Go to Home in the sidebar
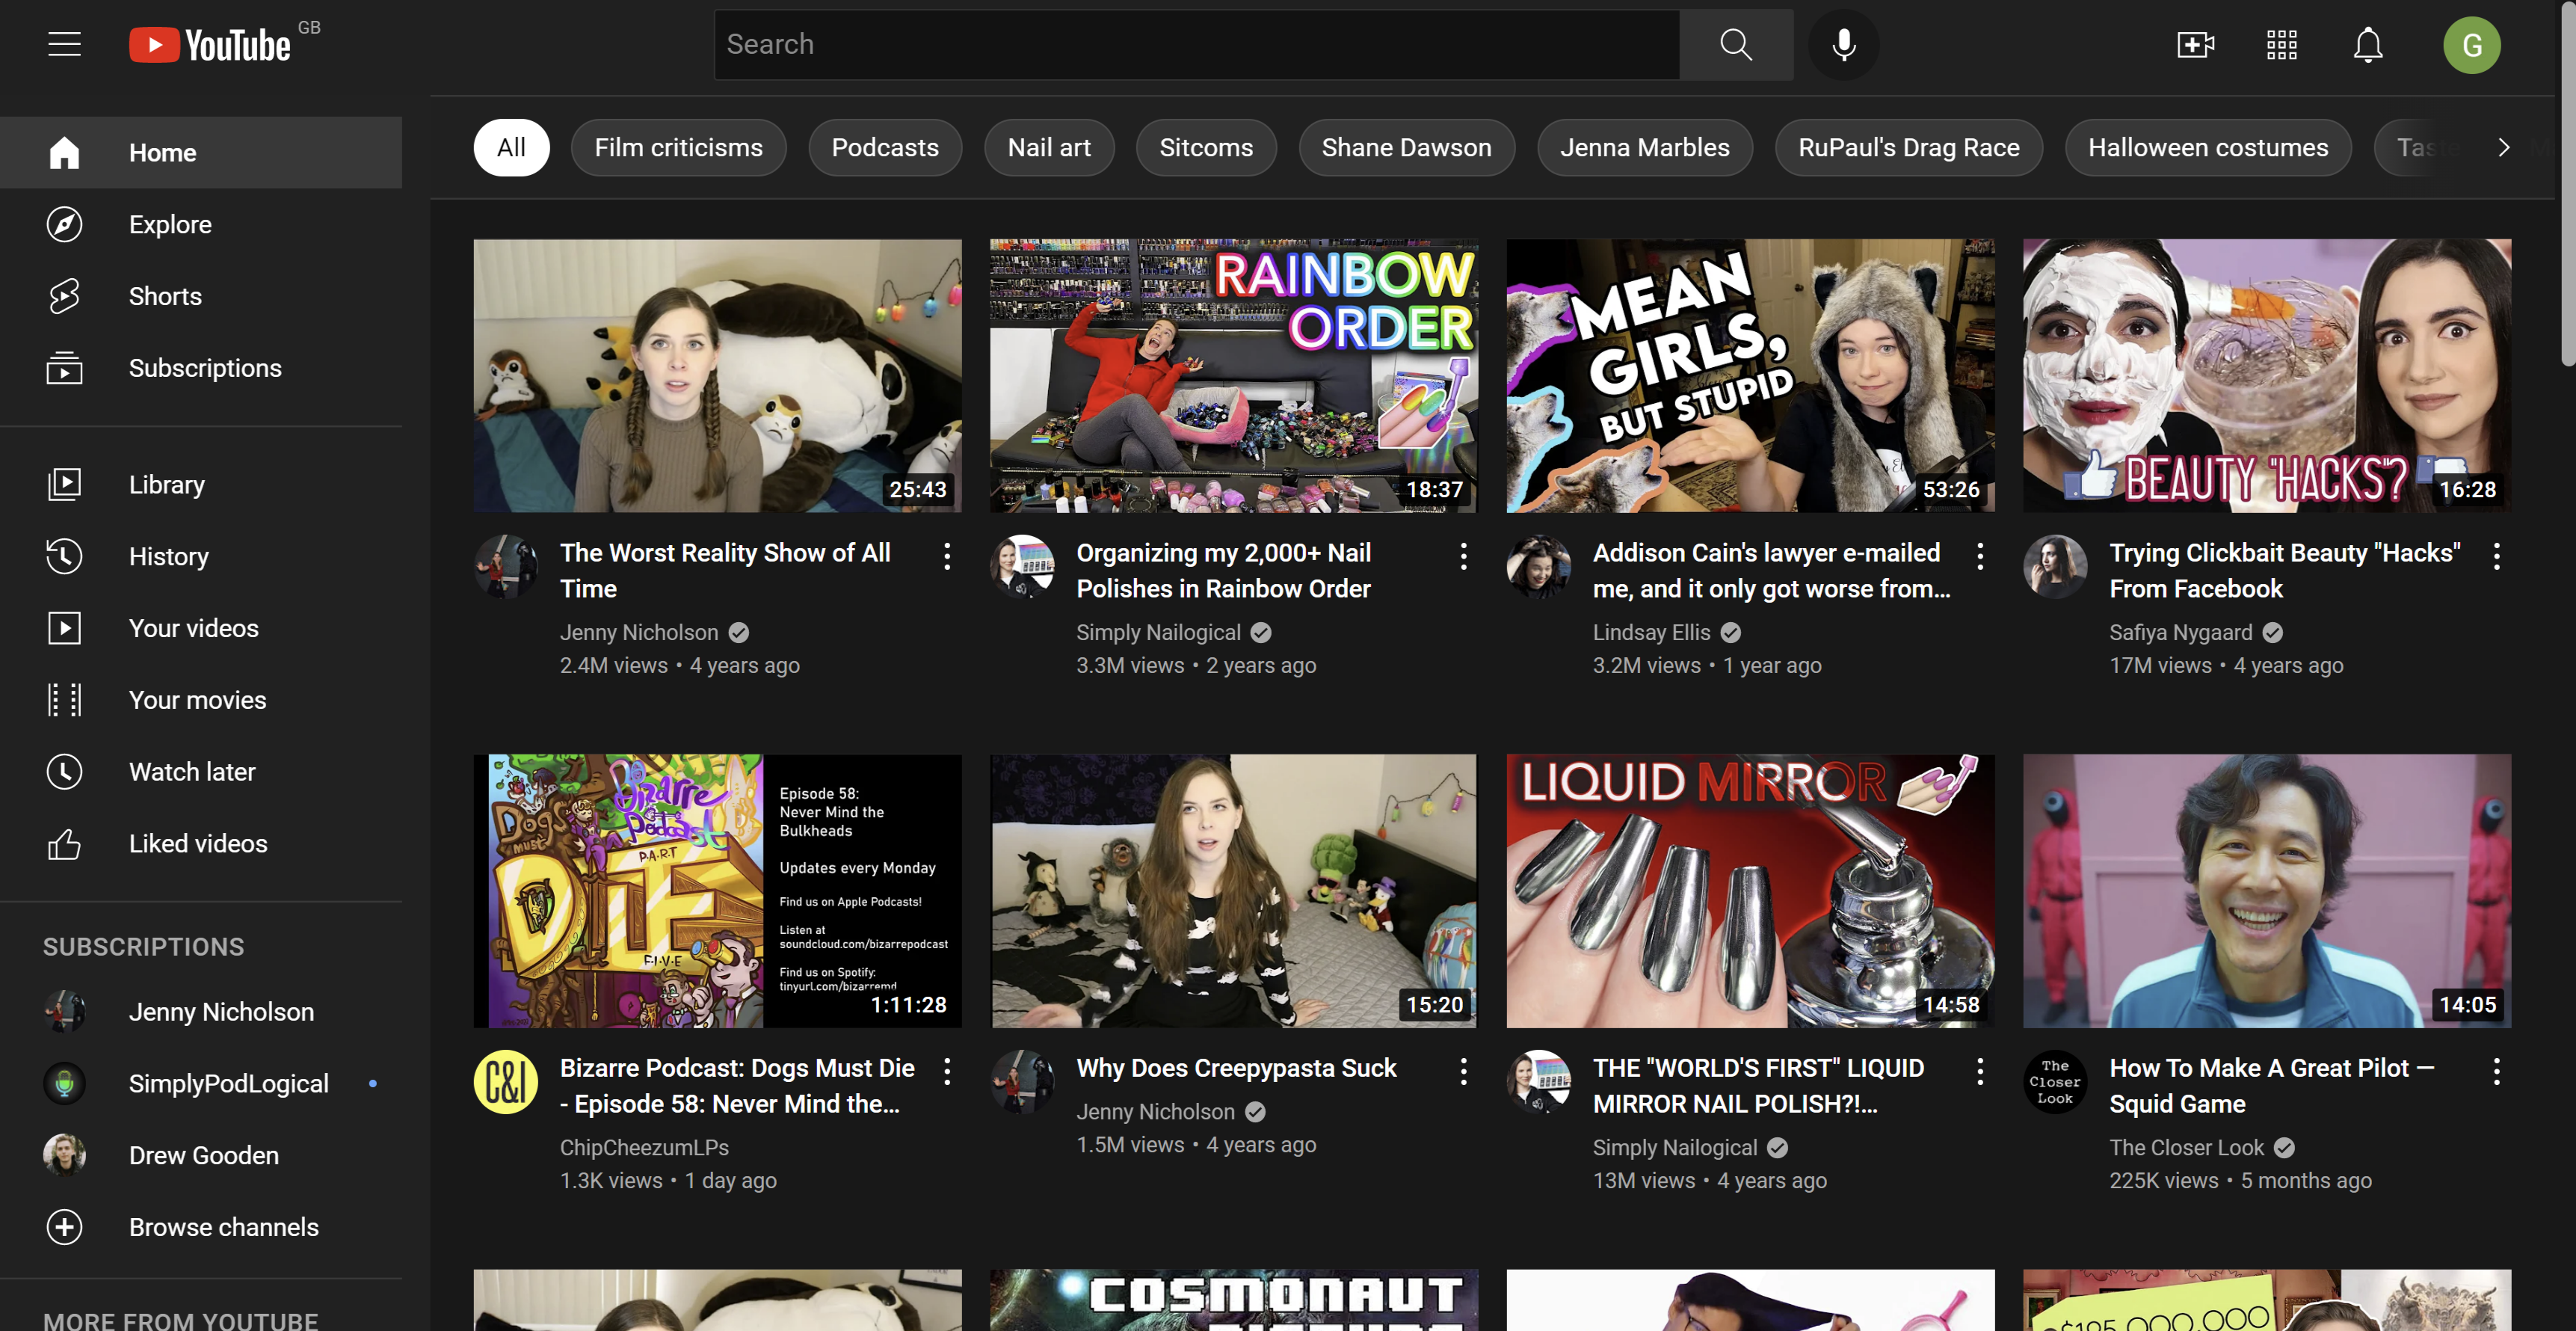Screen dimensions: 2576x1331 coord(201,152)
